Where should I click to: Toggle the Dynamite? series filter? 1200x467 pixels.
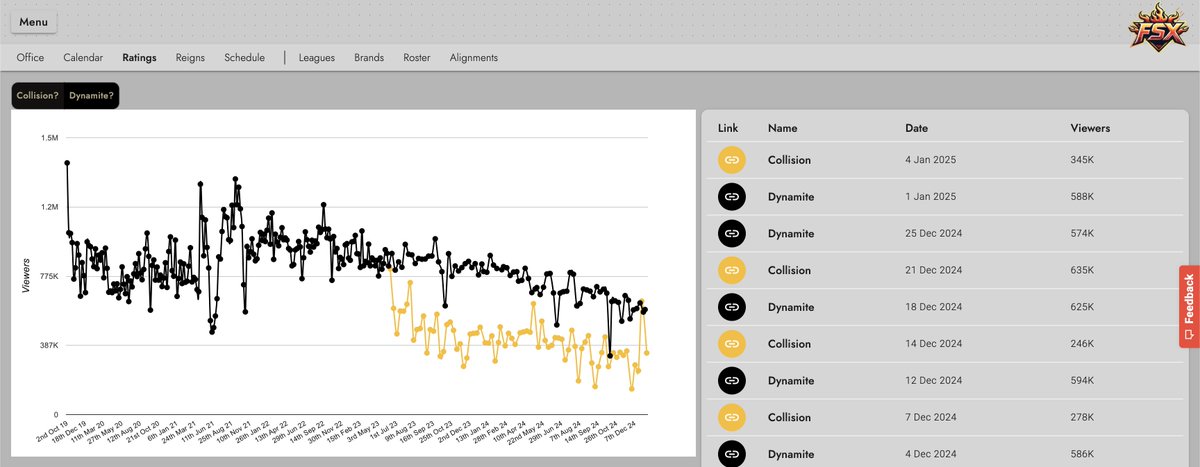91,95
